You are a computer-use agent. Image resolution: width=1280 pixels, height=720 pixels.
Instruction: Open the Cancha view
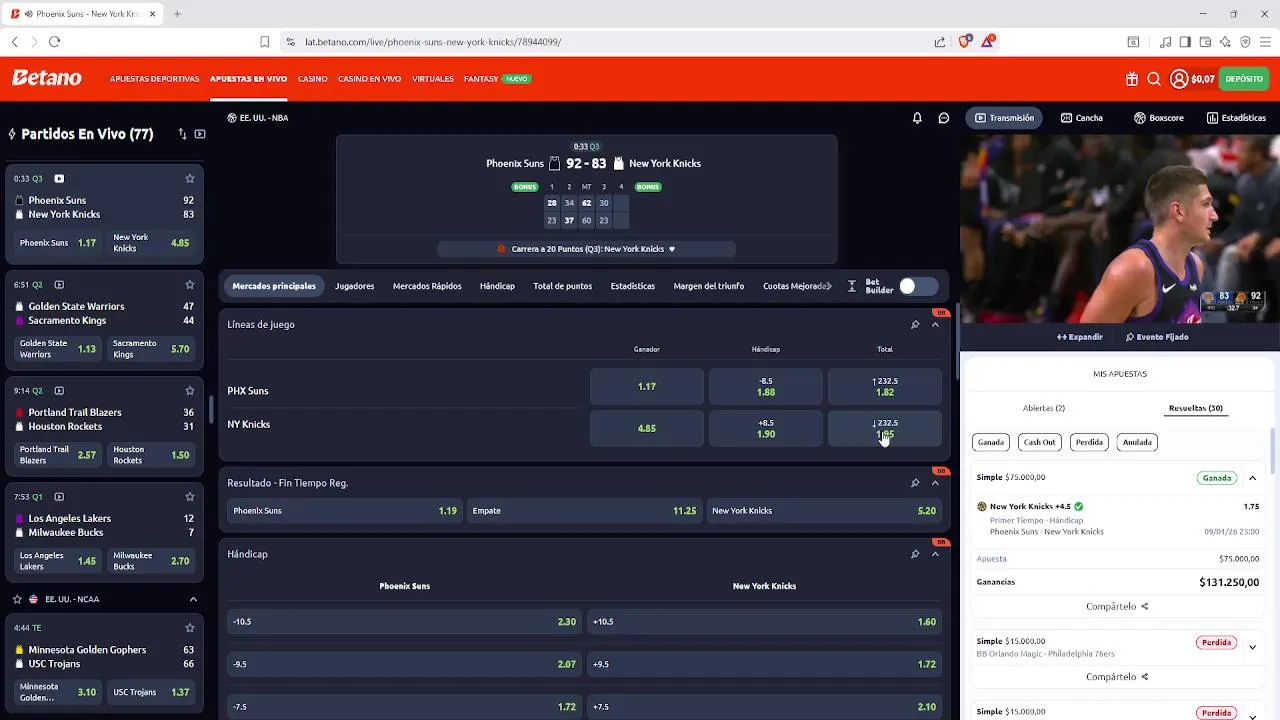1082,118
